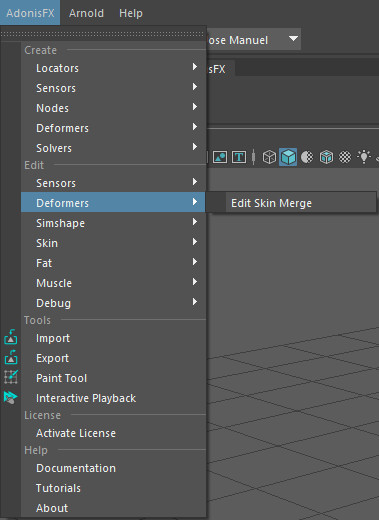
Task: Expand Solvers submenu
Action: pyautogui.click(x=113, y=148)
